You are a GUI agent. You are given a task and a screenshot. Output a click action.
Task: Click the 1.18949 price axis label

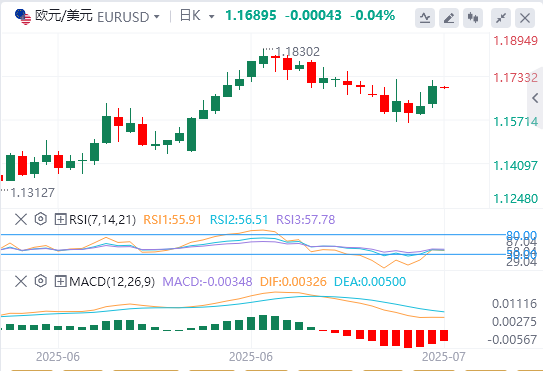516,41
